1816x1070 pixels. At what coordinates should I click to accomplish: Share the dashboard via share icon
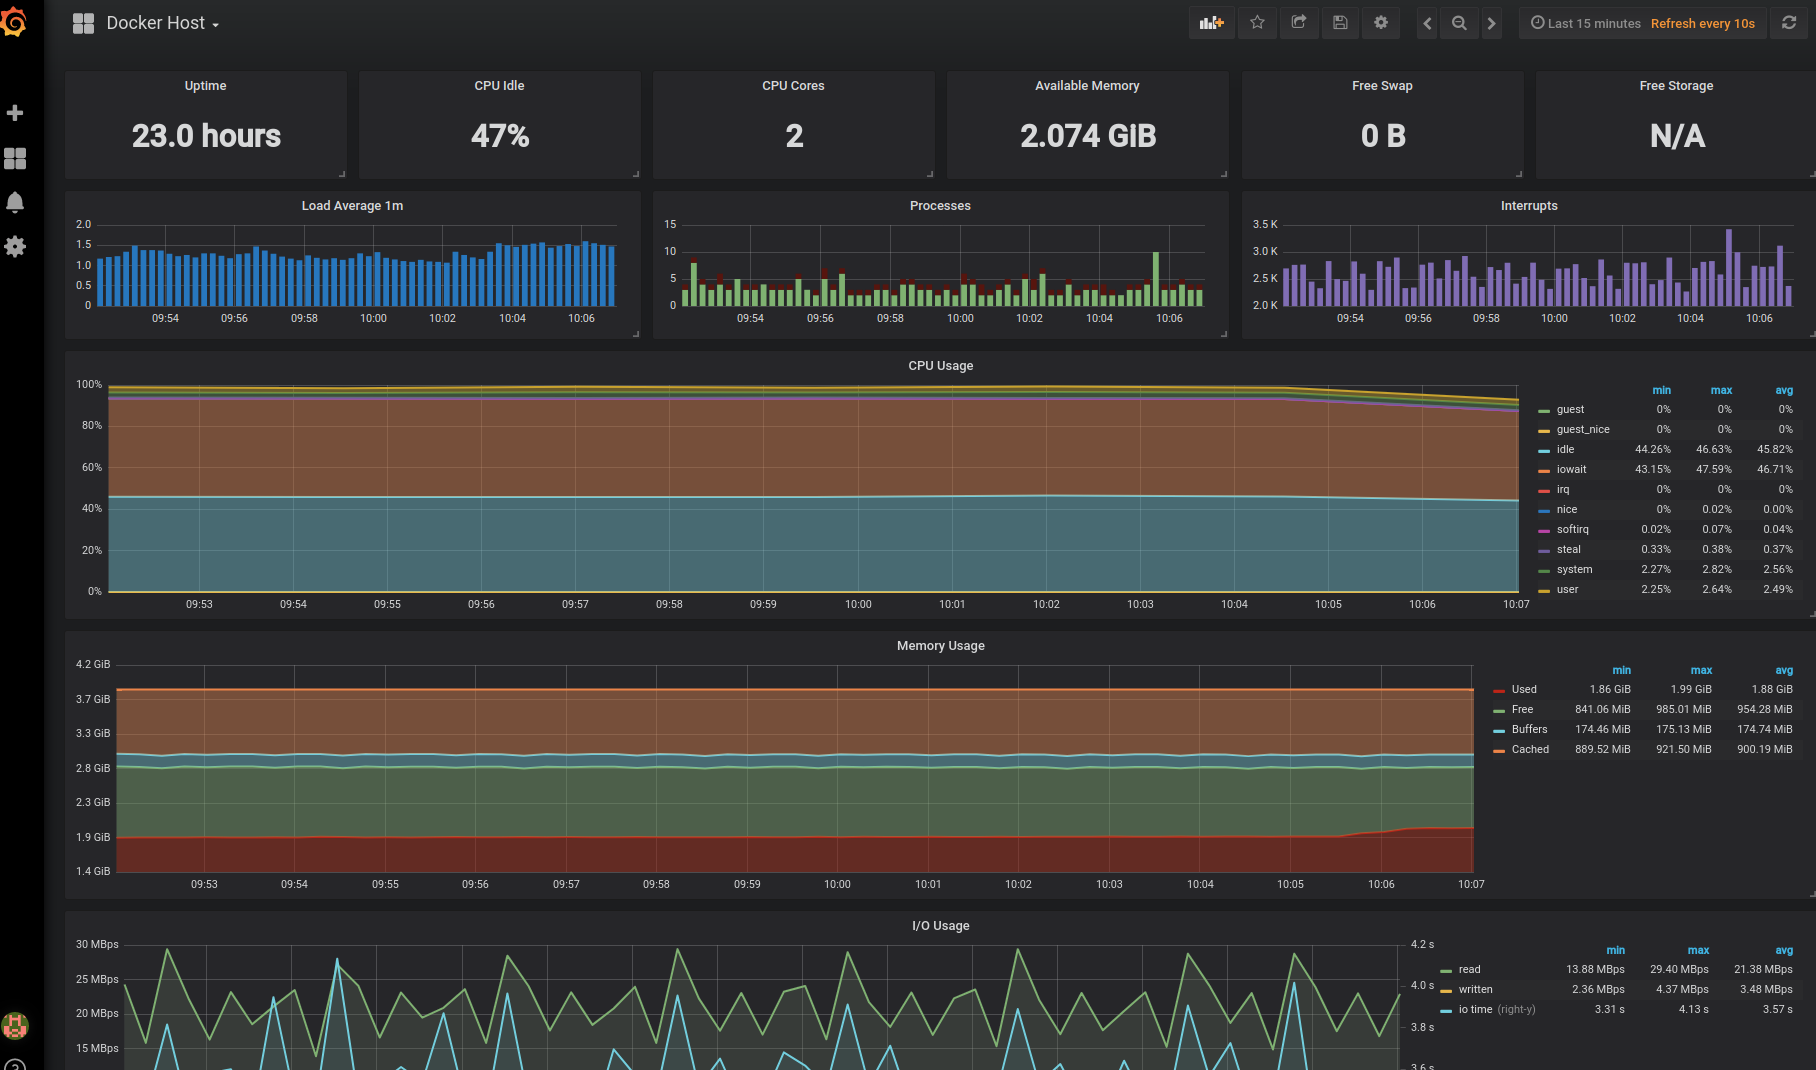(x=1299, y=23)
